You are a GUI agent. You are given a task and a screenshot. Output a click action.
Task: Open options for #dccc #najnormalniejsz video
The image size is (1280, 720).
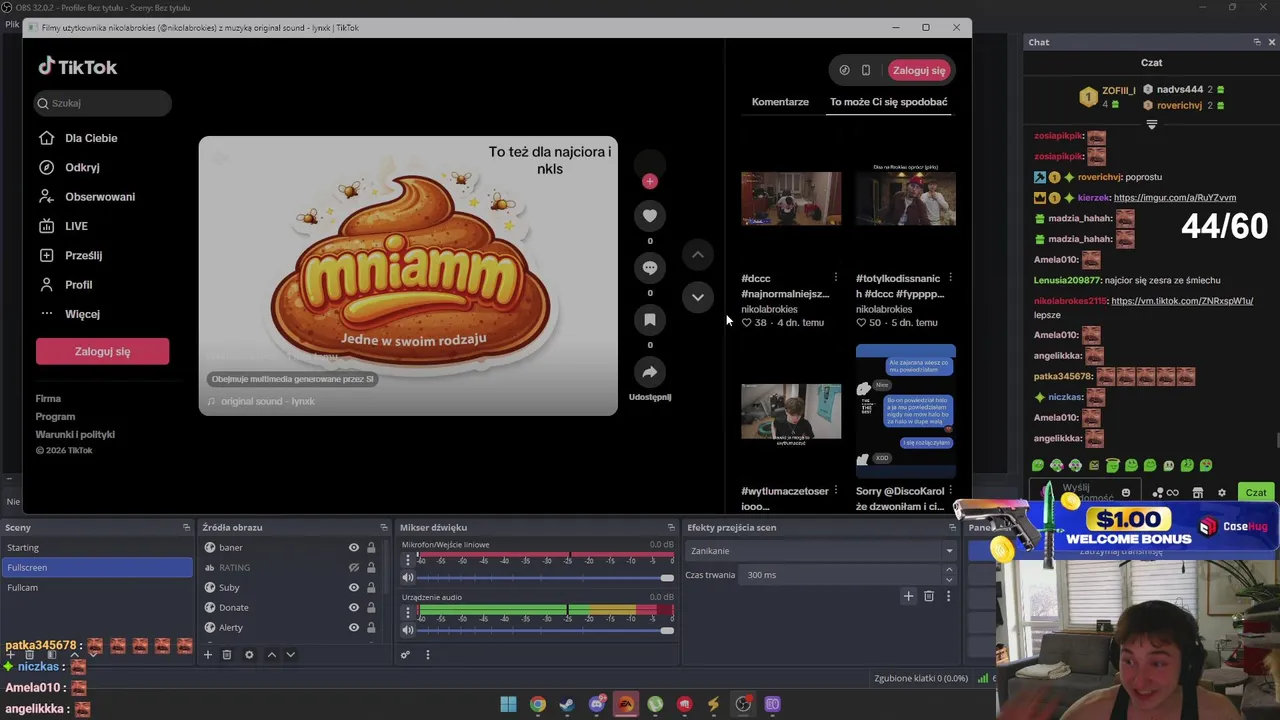point(836,278)
